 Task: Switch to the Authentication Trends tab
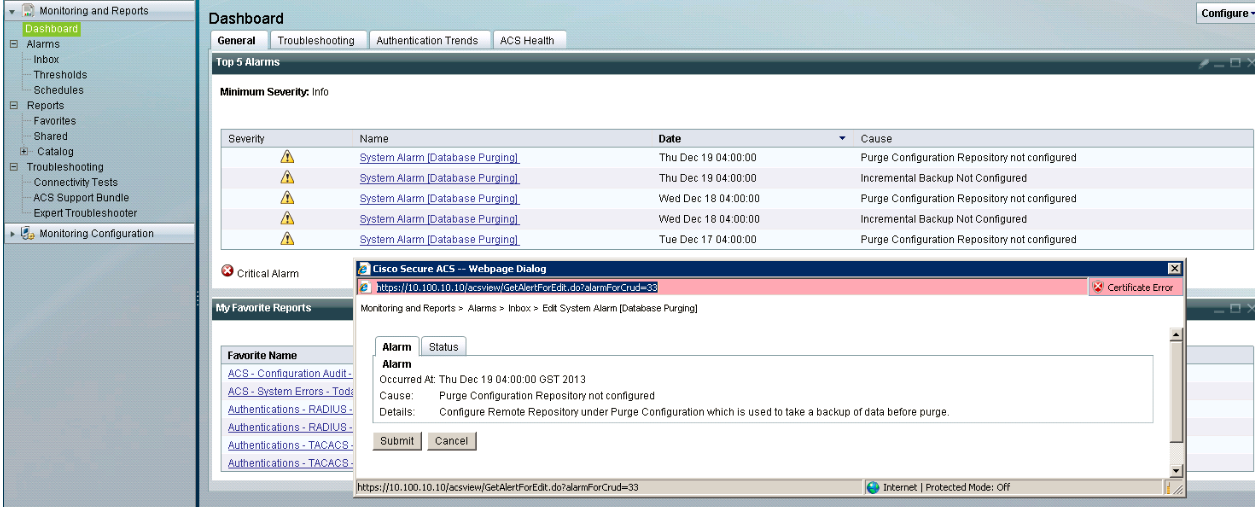(x=428, y=40)
